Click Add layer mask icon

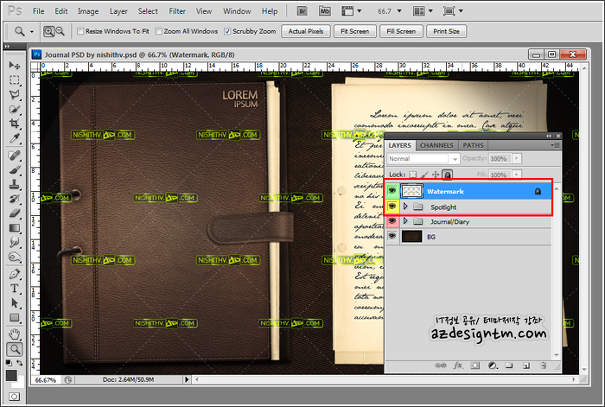coord(475,365)
